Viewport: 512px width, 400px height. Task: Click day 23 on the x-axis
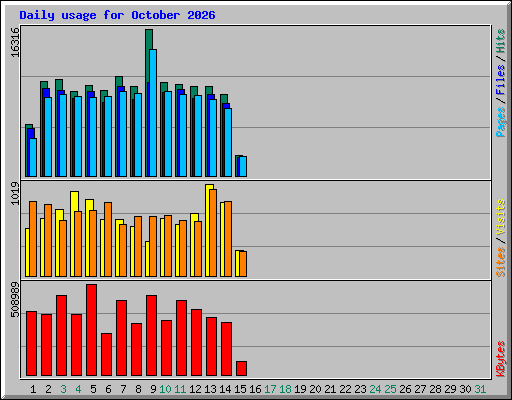360,389
